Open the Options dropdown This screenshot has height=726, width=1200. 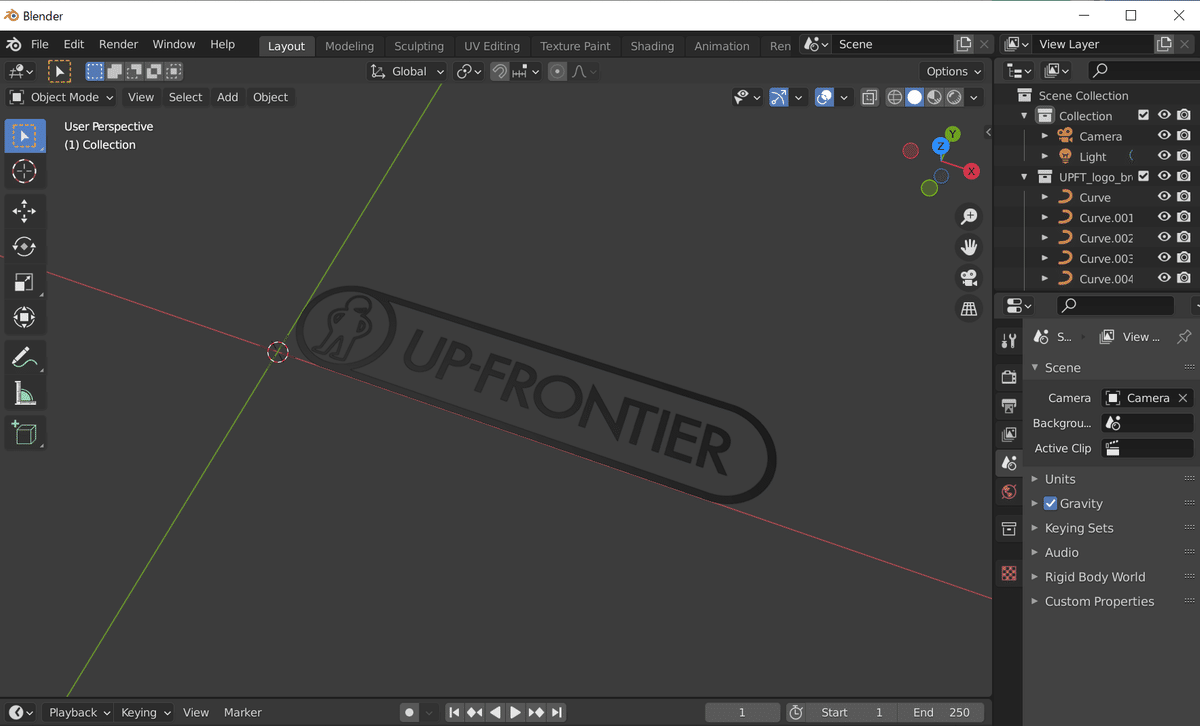[953, 71]
